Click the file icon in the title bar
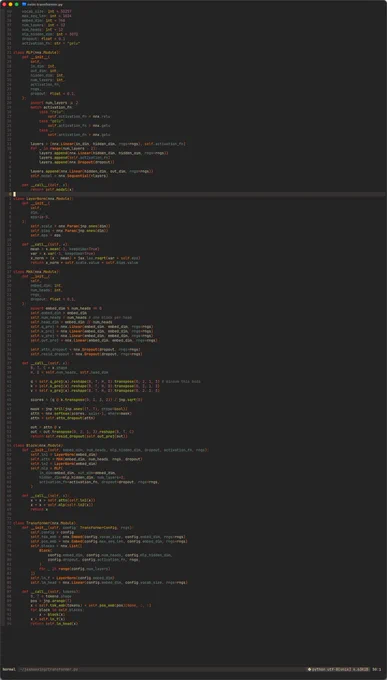Viewport: 387px width, 680px height. [24, 4]
